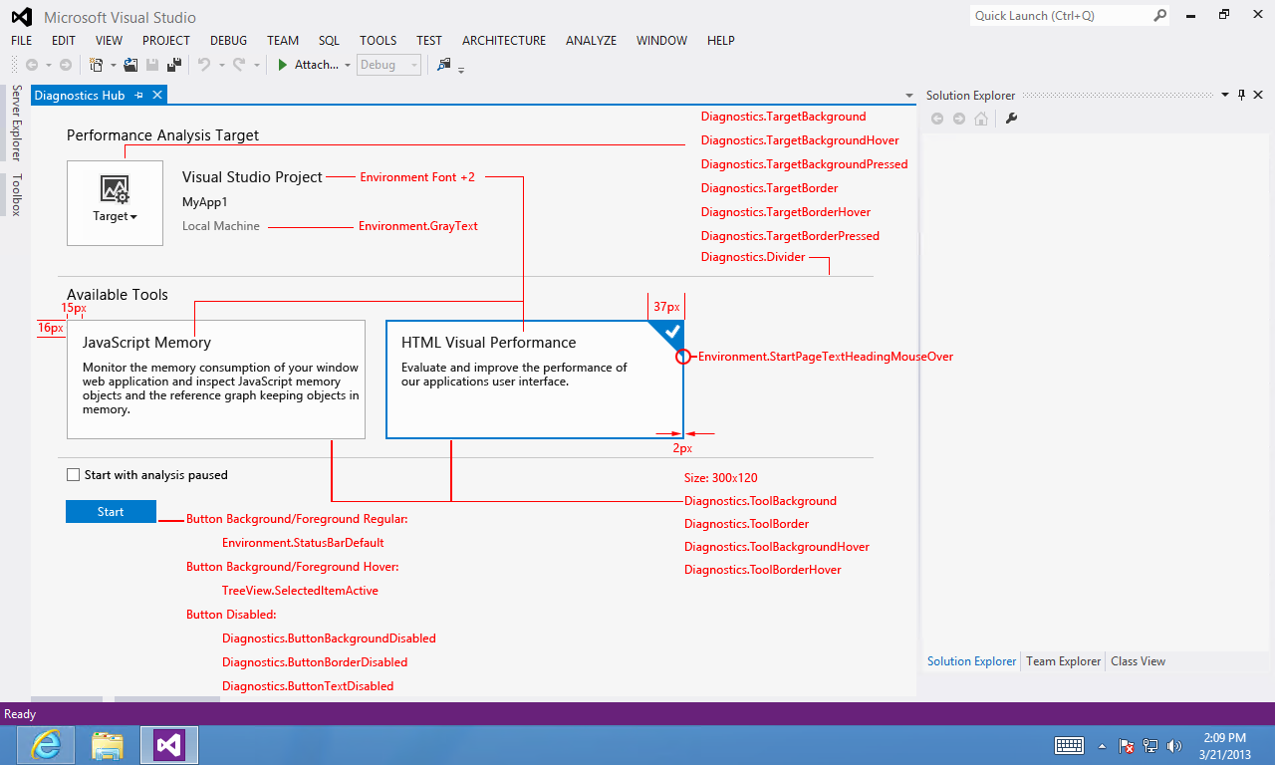The height and width of the screenshot is (765, 1275).
Task: Open touch keyboard from system tray
Action: pyautogui.click(x=1069, y=746)
